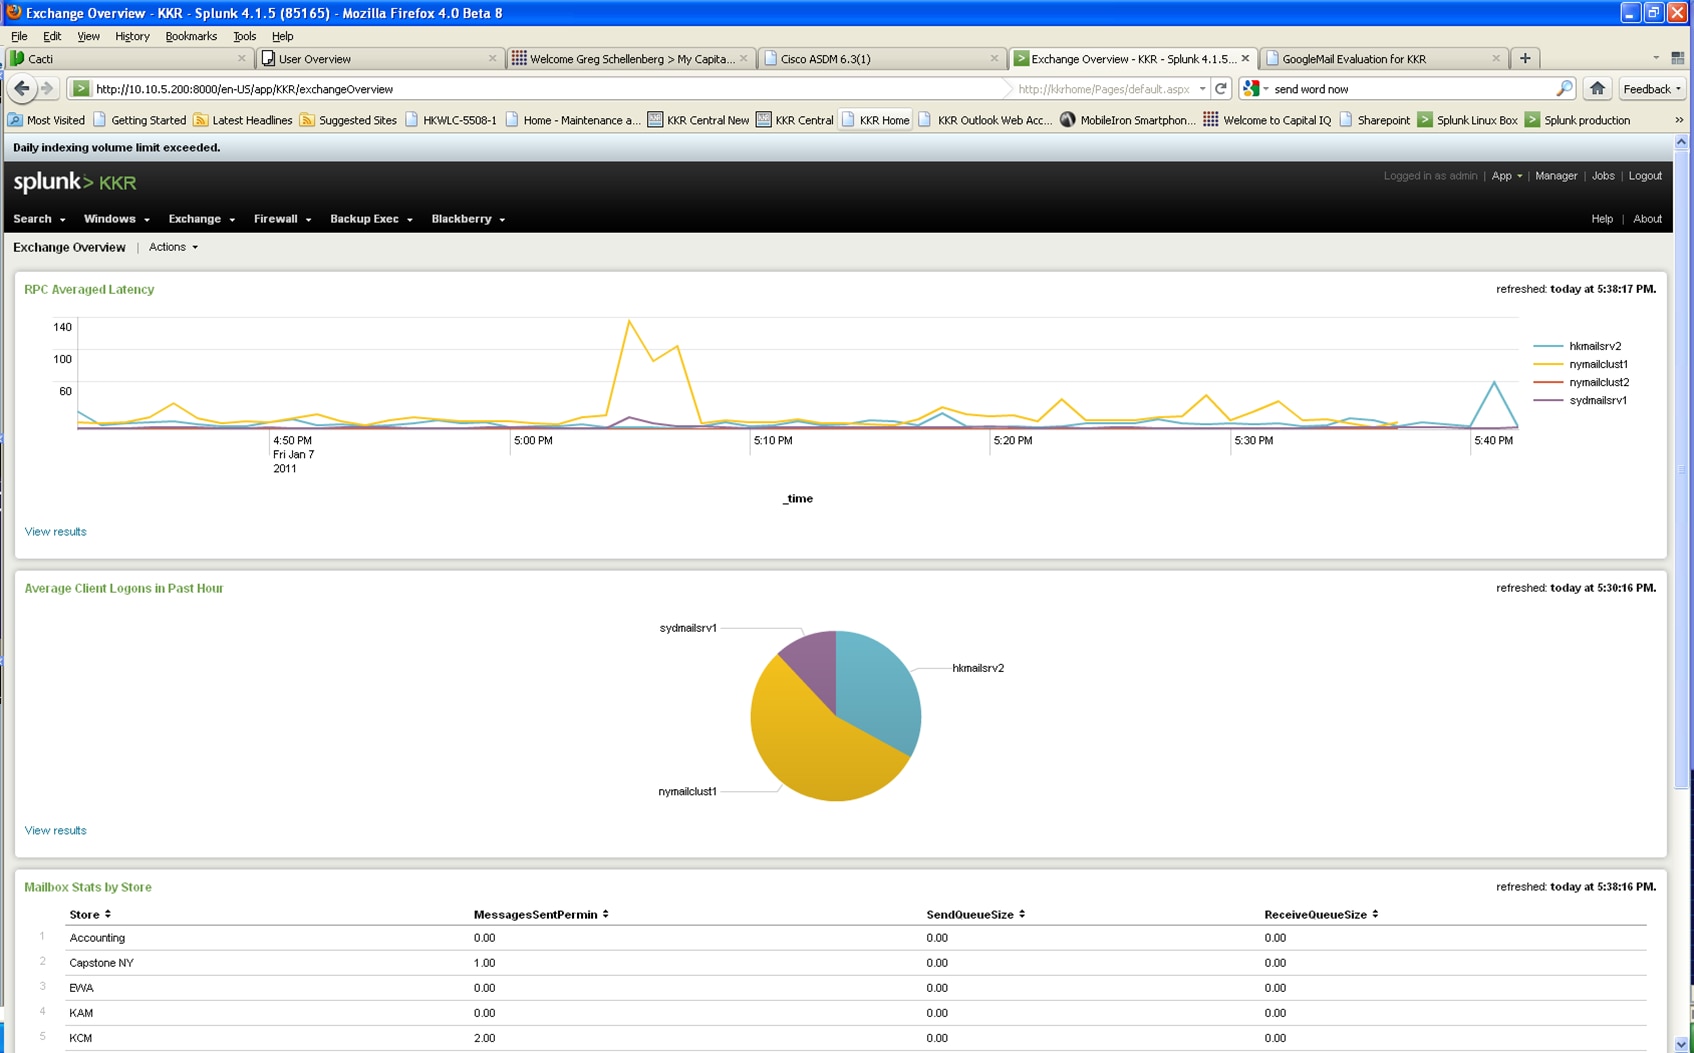The image size is (1694, 1053).
Task: Open a new tab with the plus button
Action: [x=1525, y=58]
